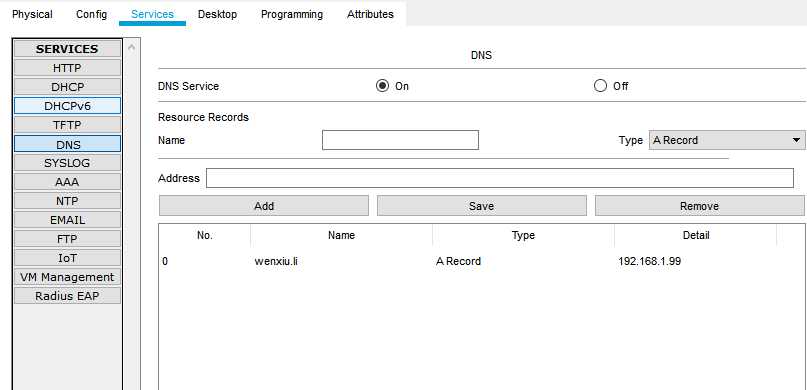The height and width of the screenshot is (390, 807).
Task: Open the TFTP service
Action: (x=67, y=125)
